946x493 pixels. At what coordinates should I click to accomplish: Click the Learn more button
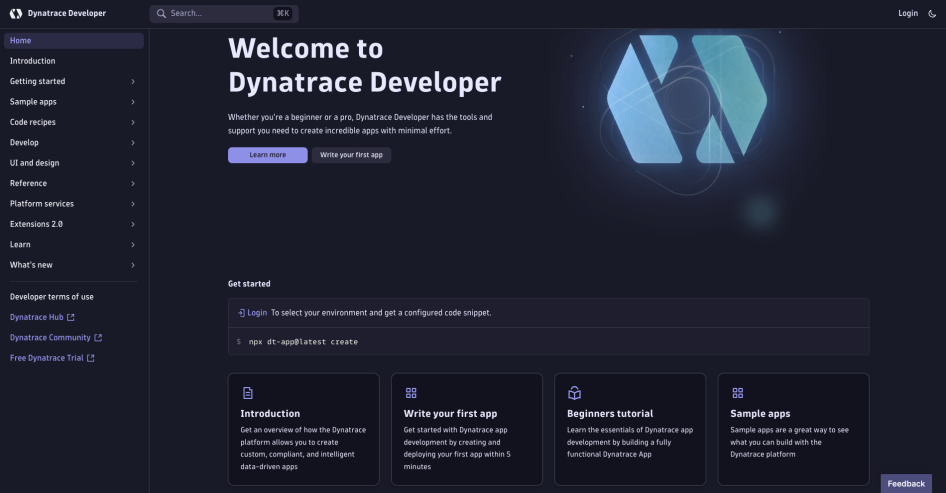pyautogui.click(x=268, y=155)
